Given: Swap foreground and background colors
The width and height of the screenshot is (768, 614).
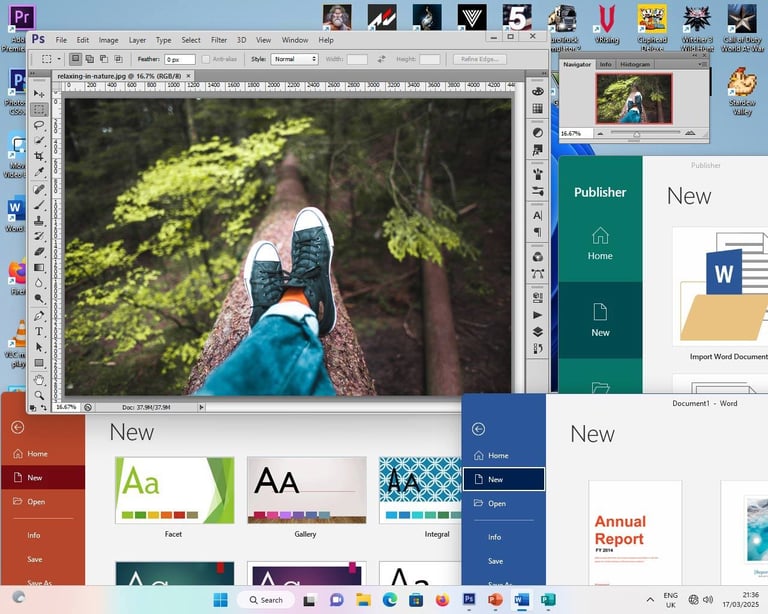Looking at the screenshot, I should [x=44, y=407].
